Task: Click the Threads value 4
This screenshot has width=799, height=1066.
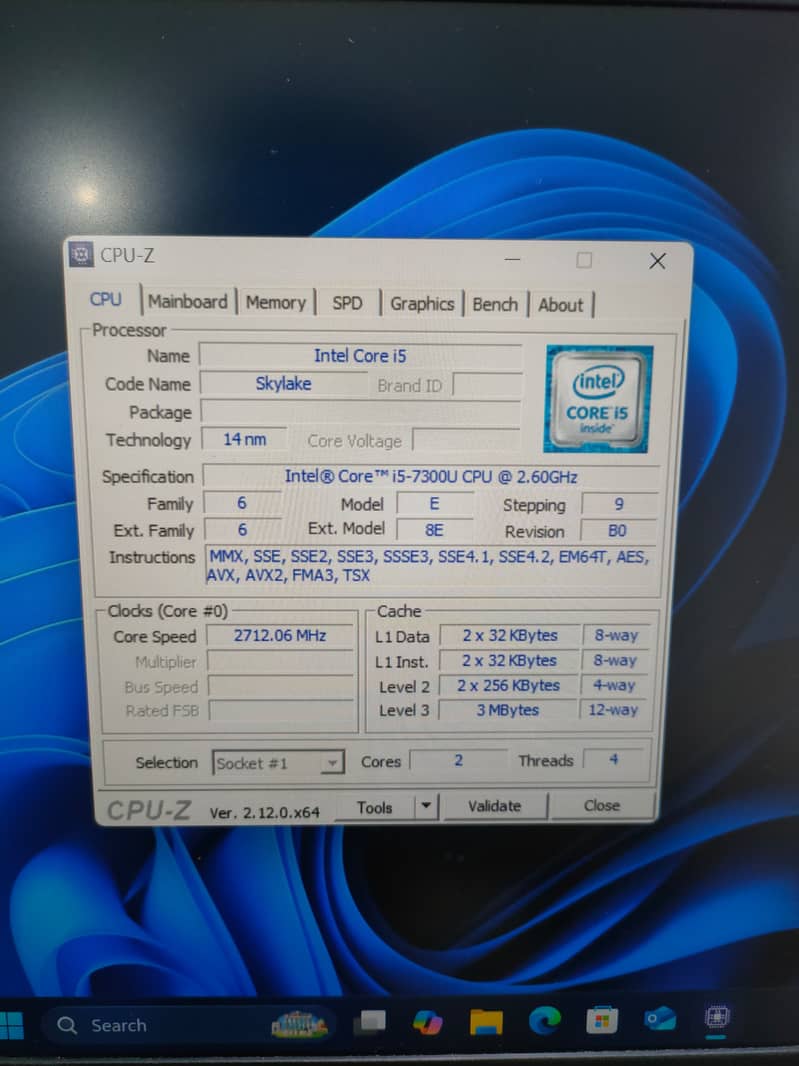Action: tap(614, 759)
